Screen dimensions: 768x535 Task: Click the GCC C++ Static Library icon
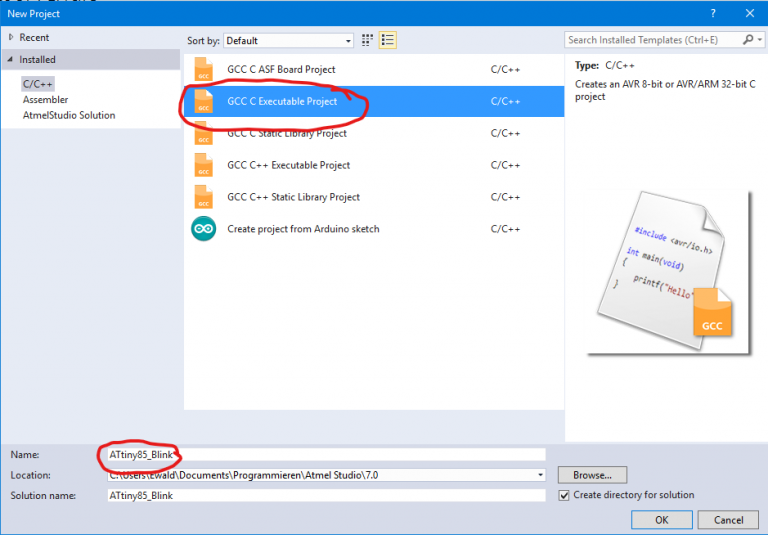pos(203,198)
